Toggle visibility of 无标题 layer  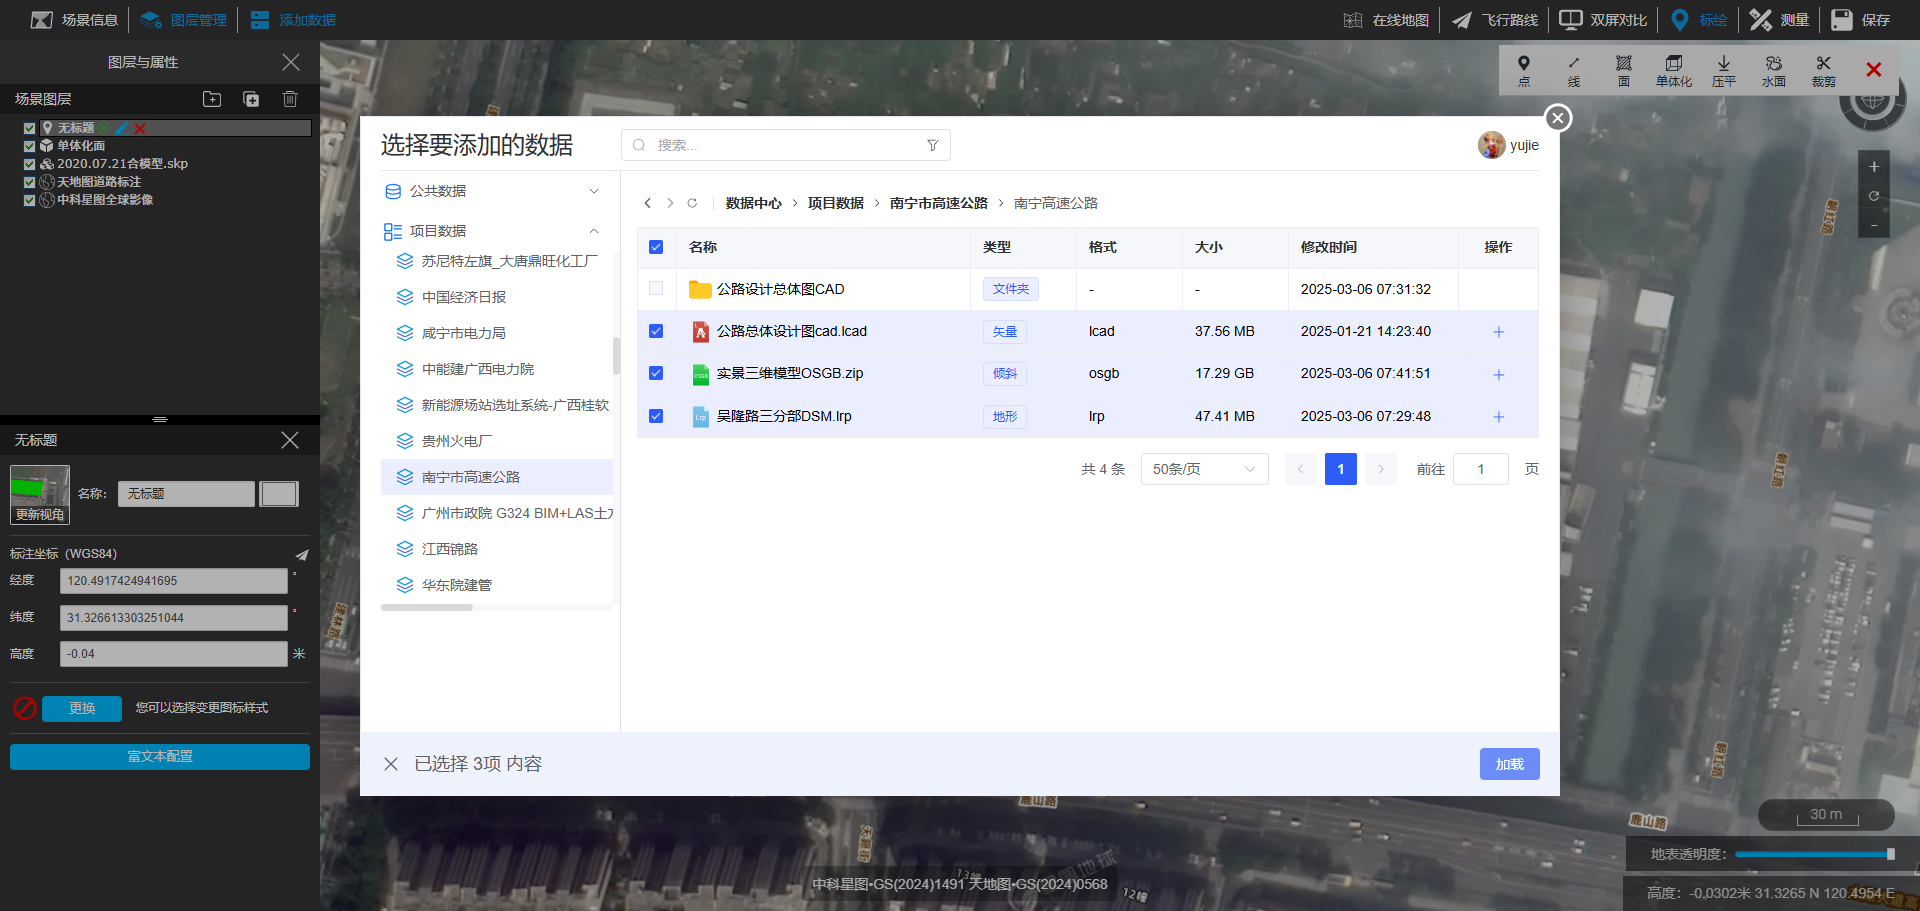(29, 128)
